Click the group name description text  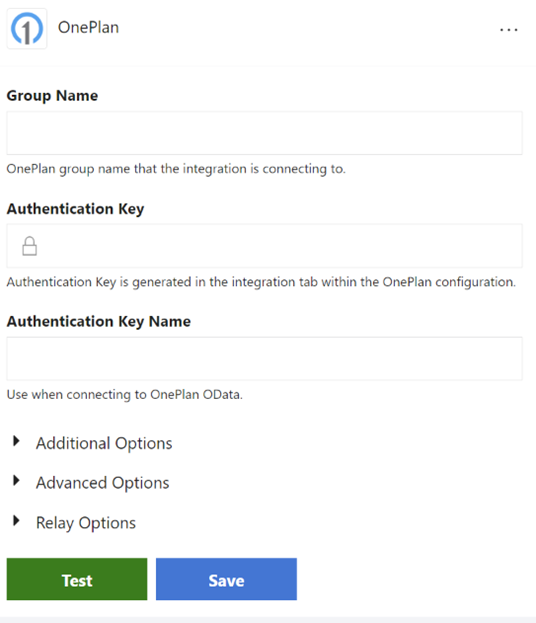[x=176, y=169]
